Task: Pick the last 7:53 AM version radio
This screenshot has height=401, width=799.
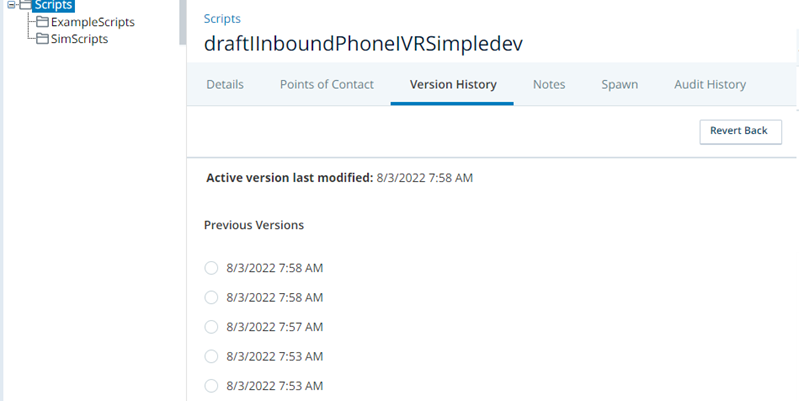Action: (211, 386)
